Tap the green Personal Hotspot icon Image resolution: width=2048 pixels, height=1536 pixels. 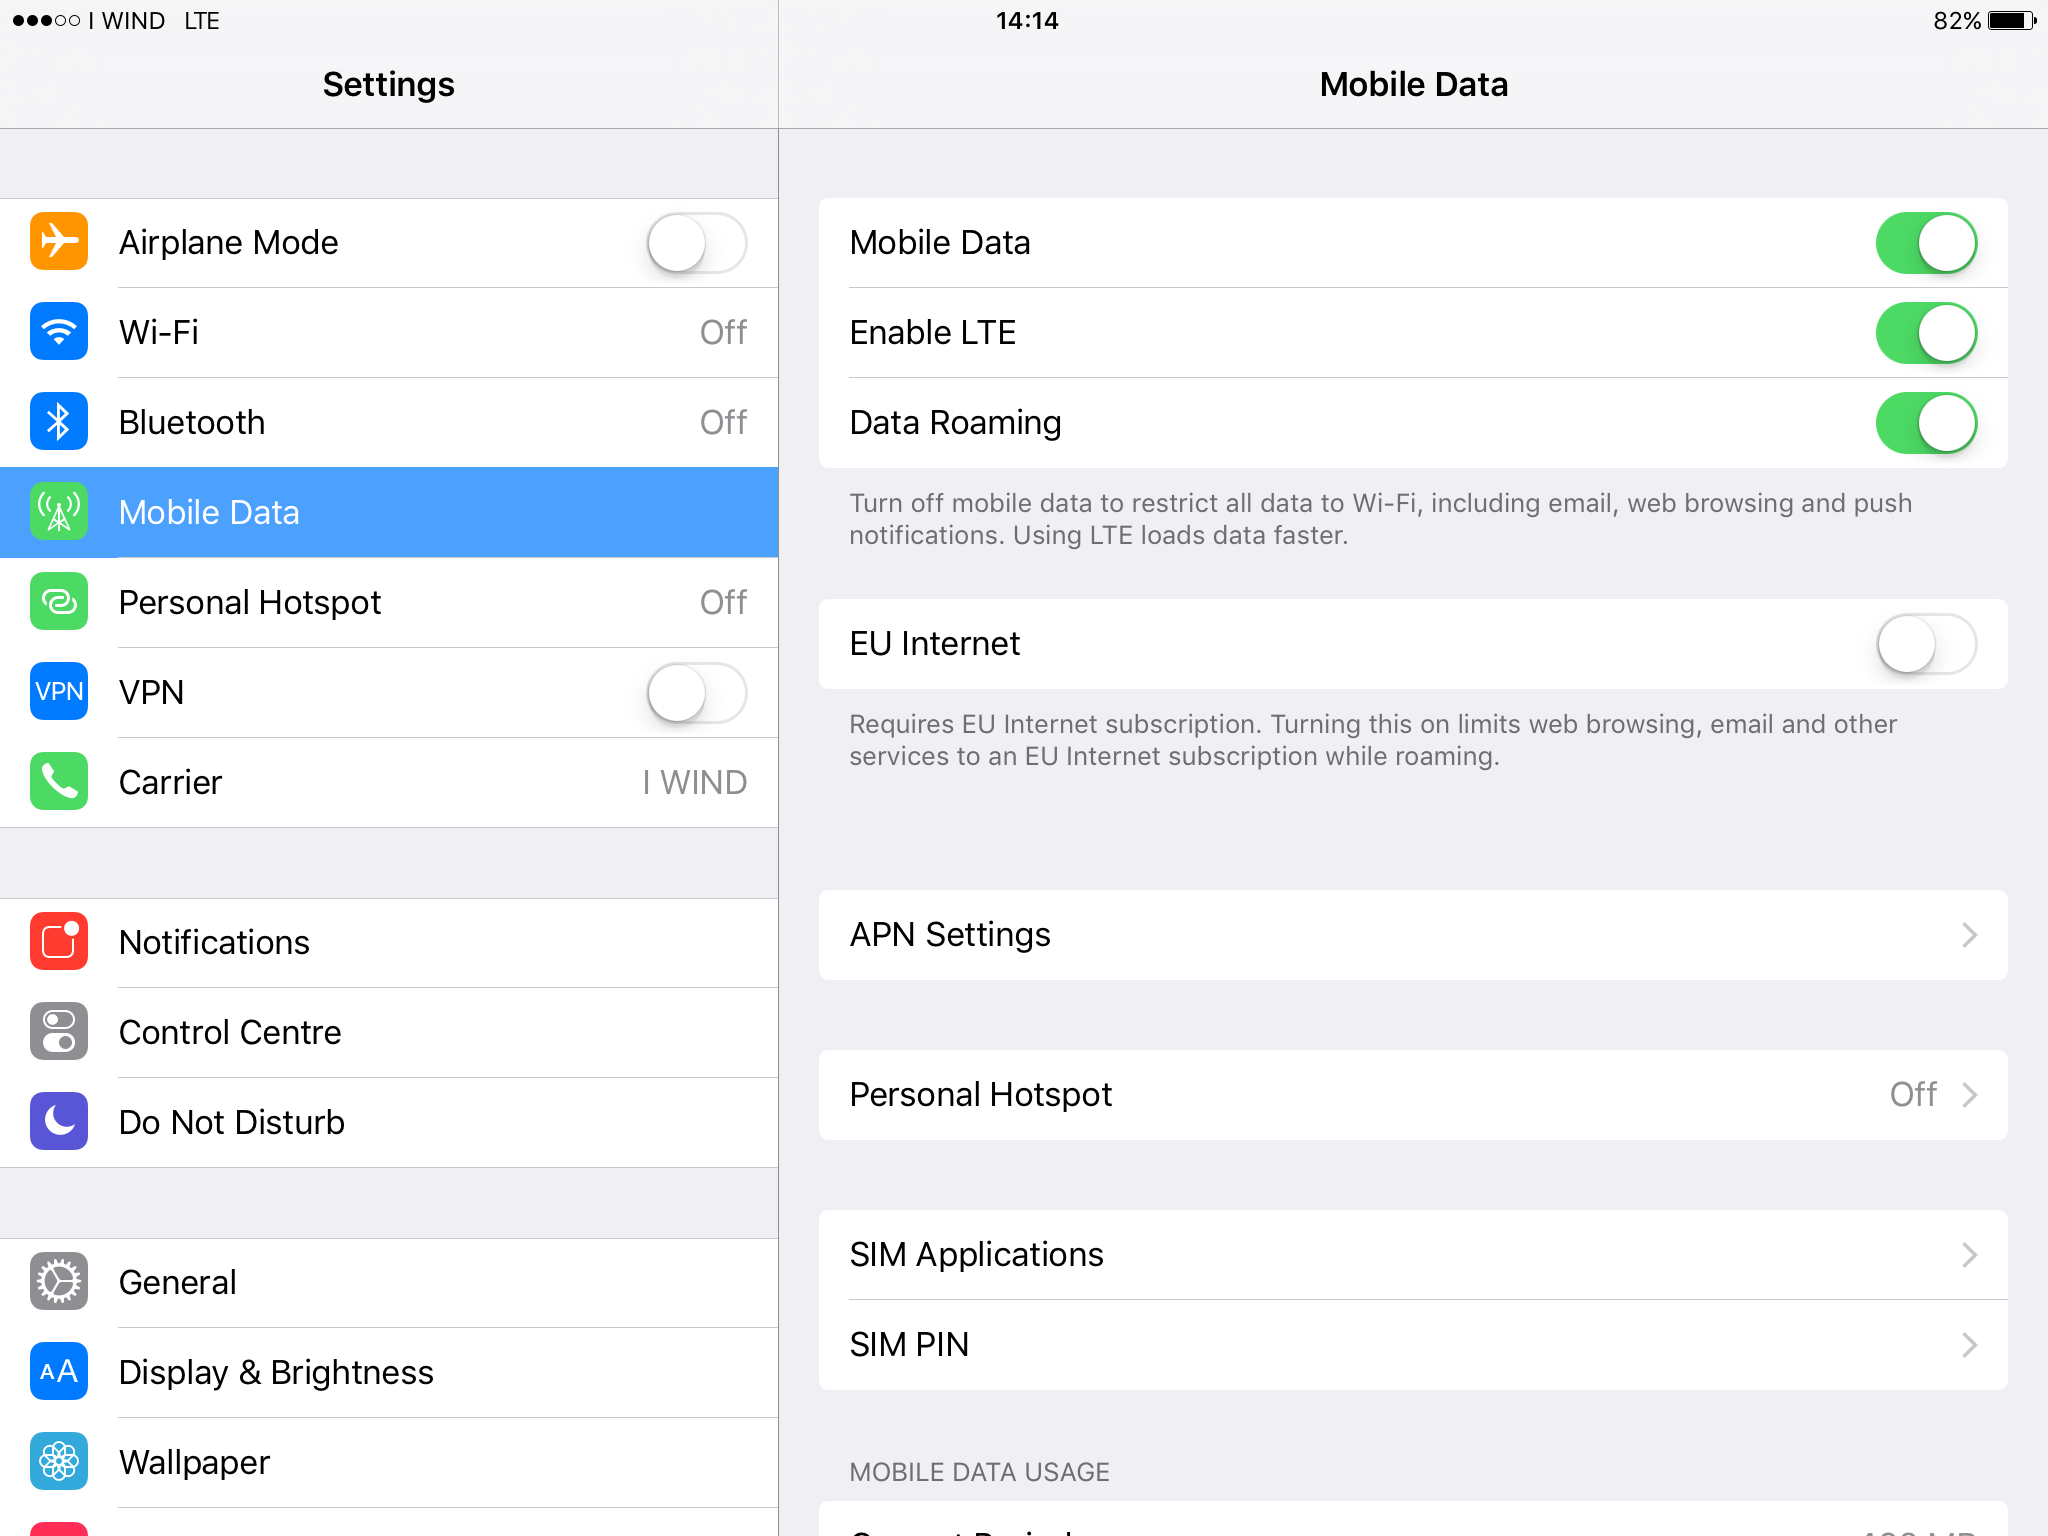[59, 602]
